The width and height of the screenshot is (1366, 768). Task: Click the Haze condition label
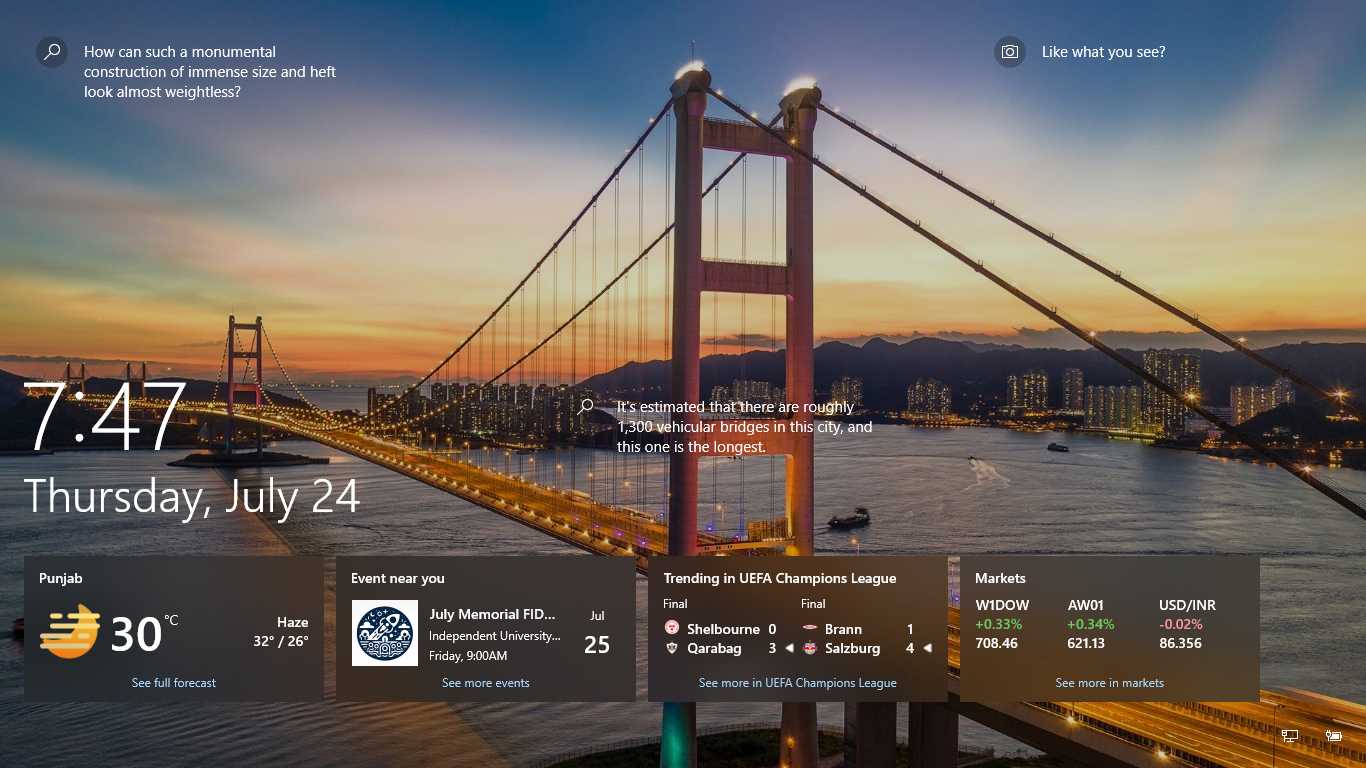tap(293, 622)
